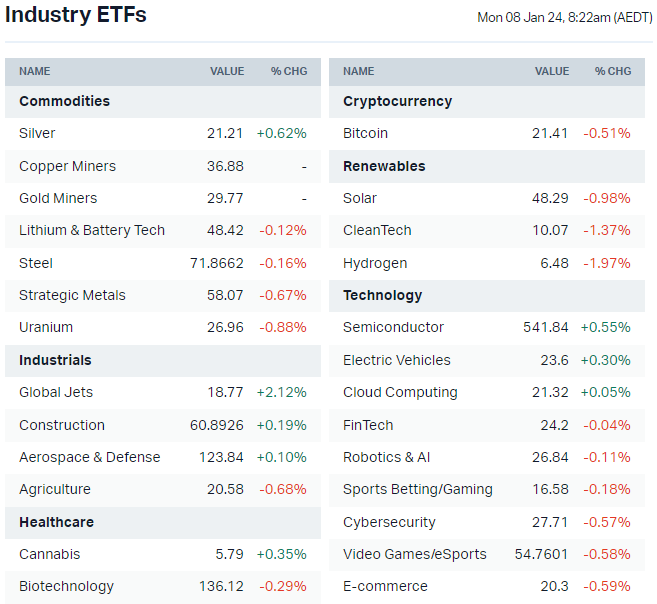The height and width of the screenshot is (604, 657).
Task: Click the Cannabis ETF name
Action: click(x=49, y=554)
